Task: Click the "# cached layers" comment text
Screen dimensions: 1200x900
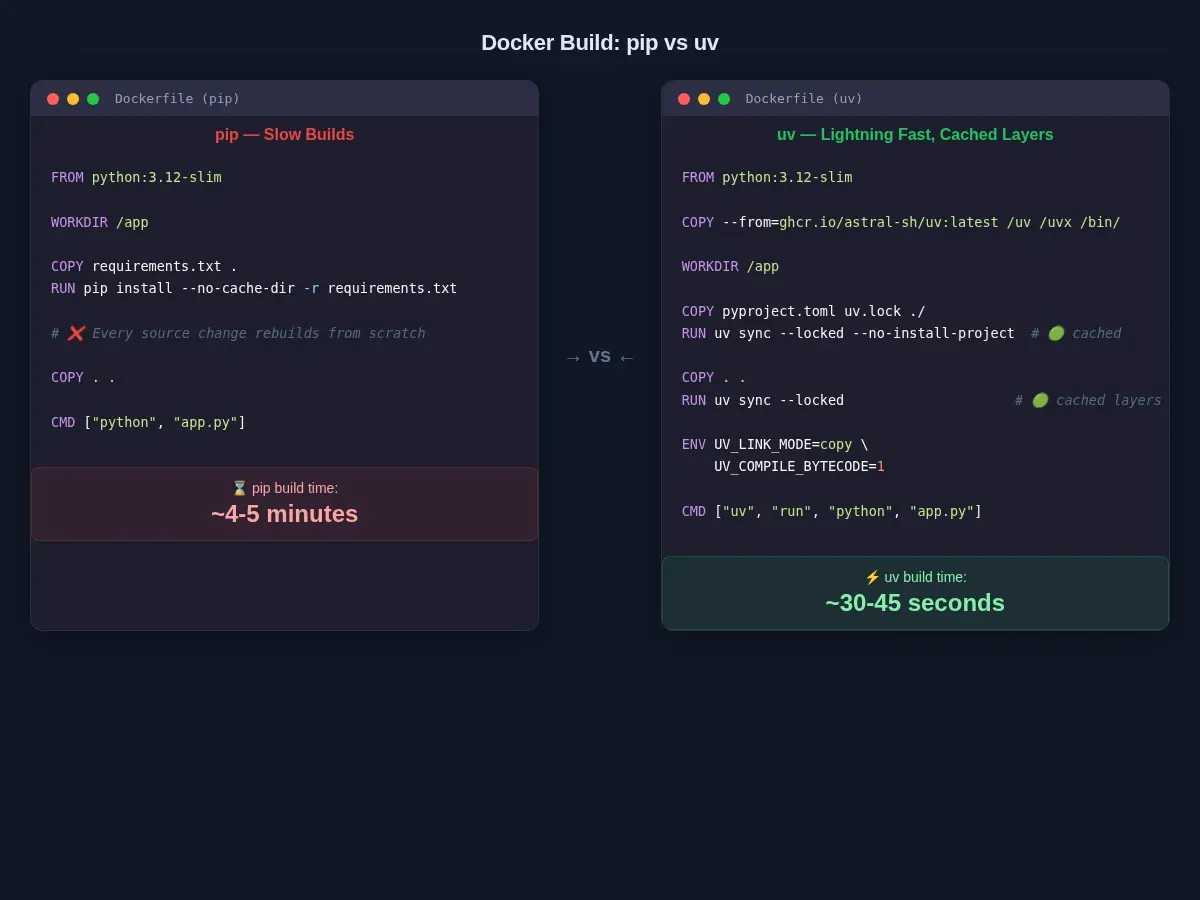Action: [x=1088, y=400]
